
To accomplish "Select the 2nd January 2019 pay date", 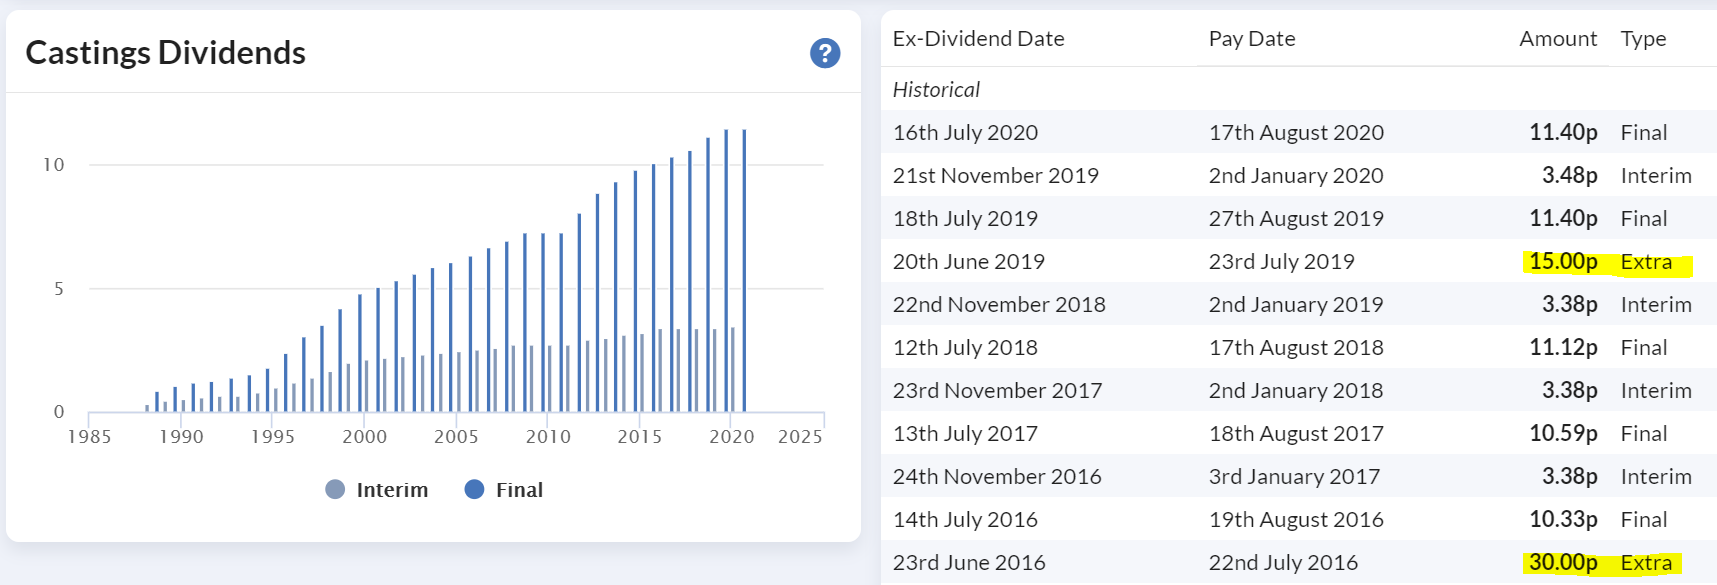I will (1296, 305).
